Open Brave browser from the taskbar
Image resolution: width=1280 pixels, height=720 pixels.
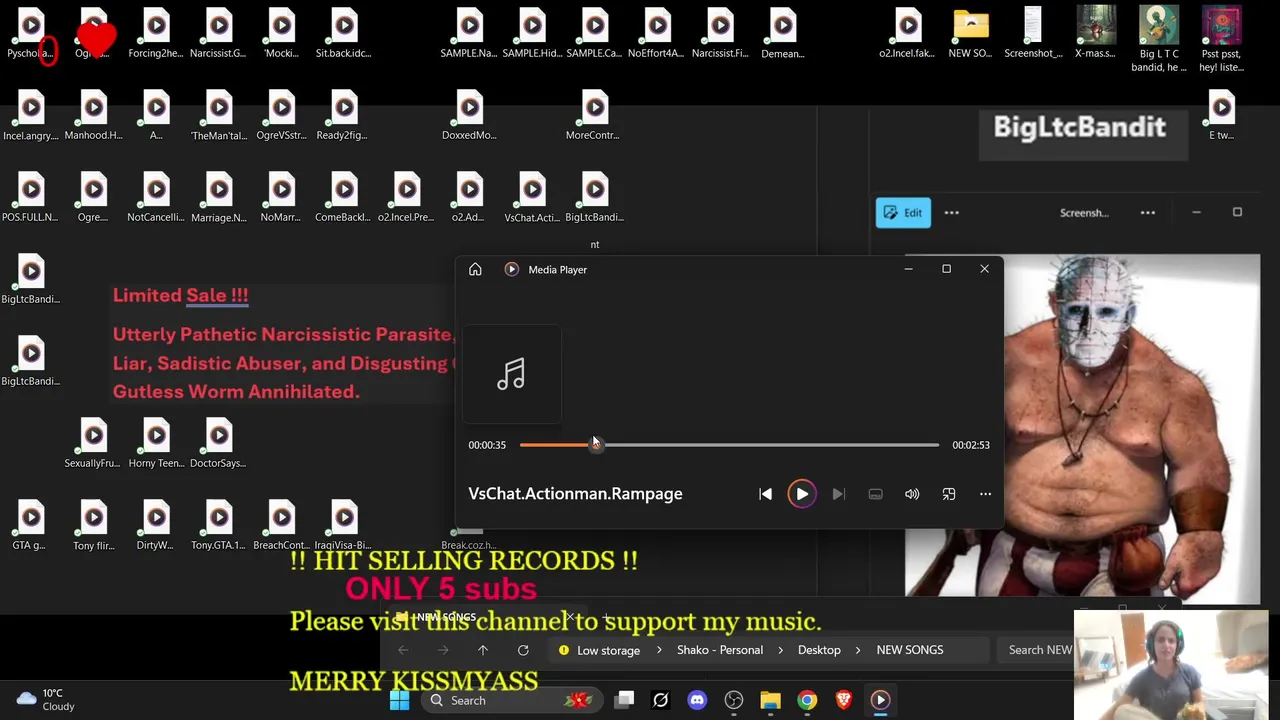click(844, 700)
